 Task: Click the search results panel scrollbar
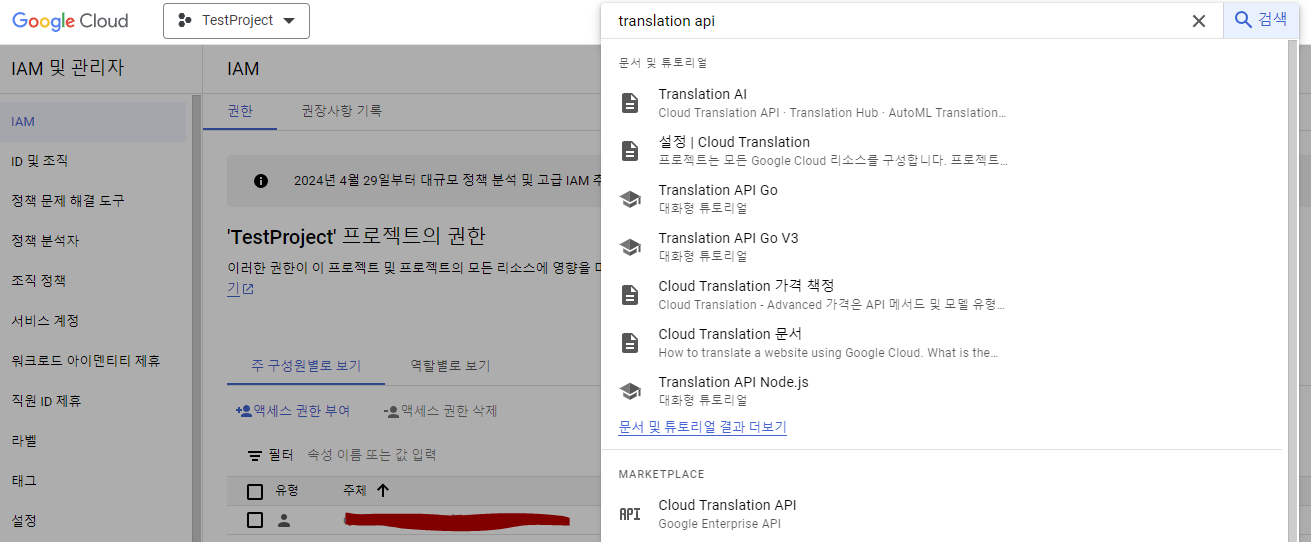point(1292,290)
